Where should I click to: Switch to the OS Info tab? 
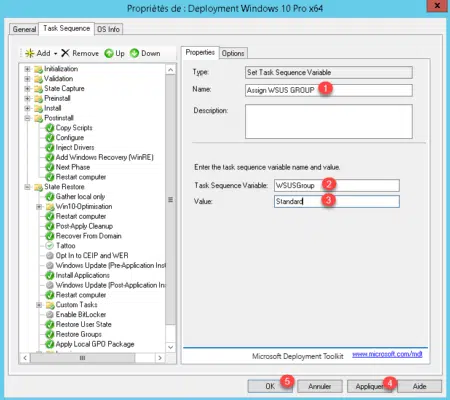(x=108, y=29)
